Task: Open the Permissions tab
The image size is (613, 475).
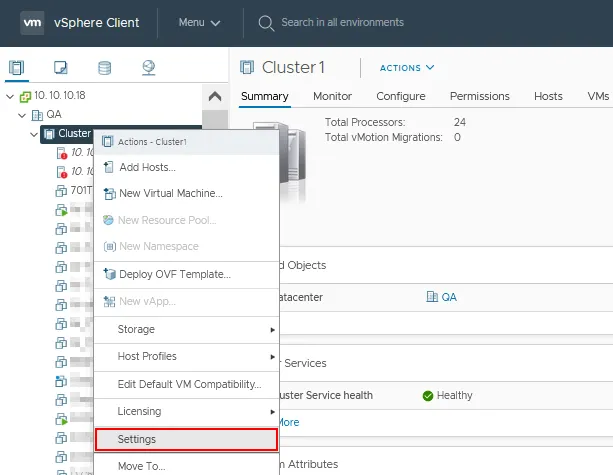Action: pos(479,96)
